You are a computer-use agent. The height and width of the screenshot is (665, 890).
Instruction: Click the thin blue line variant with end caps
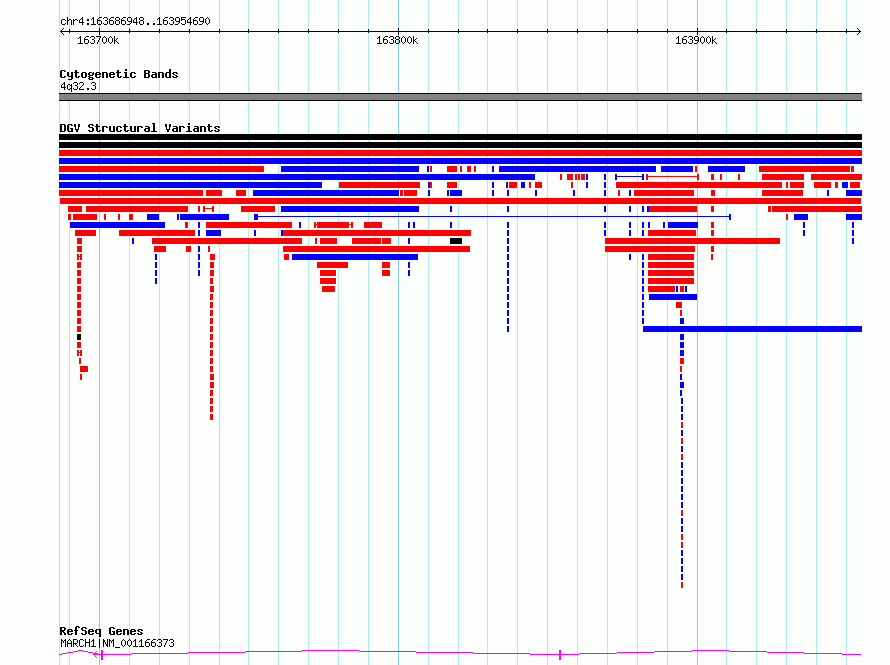pos(493,217)
